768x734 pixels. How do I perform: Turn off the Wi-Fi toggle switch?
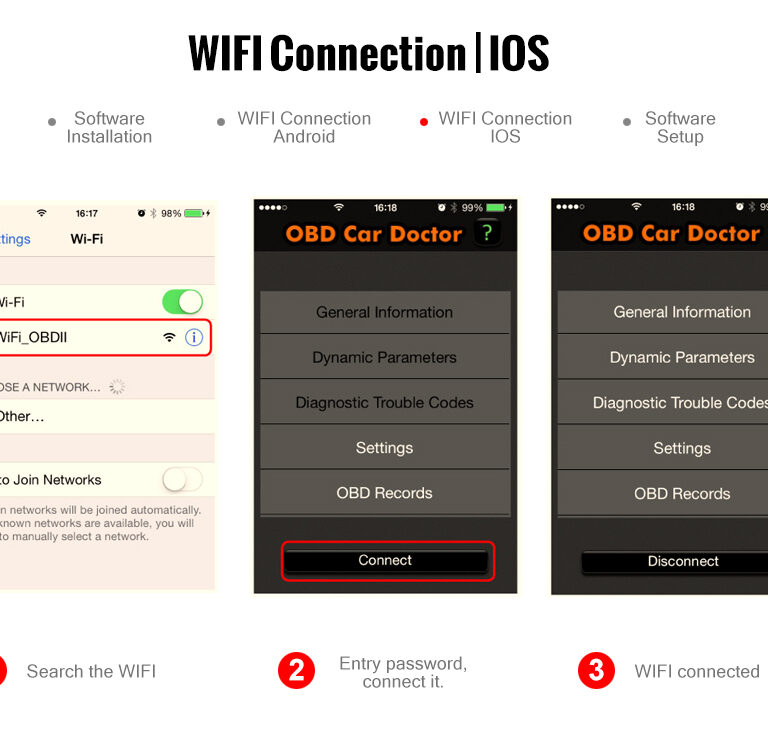183,302
